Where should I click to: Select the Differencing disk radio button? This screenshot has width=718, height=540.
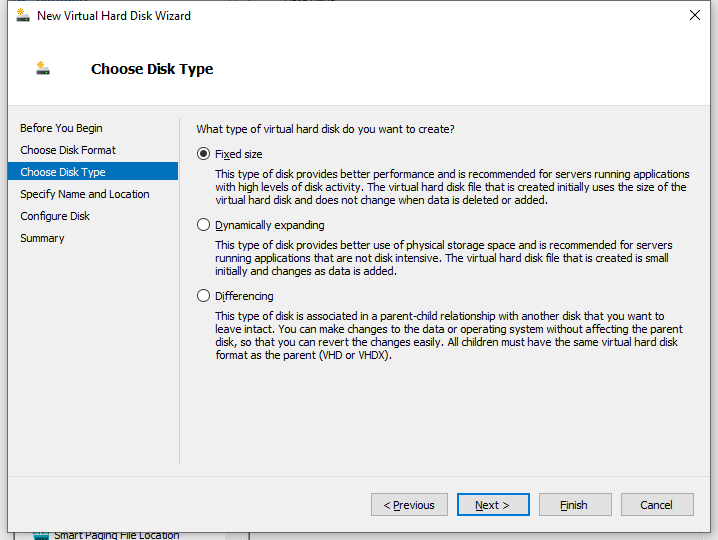[x=203, y=295]
